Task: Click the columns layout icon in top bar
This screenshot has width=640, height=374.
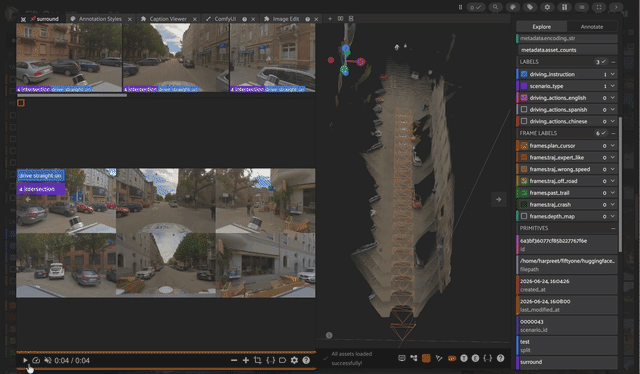Action: tap(564, 7)
